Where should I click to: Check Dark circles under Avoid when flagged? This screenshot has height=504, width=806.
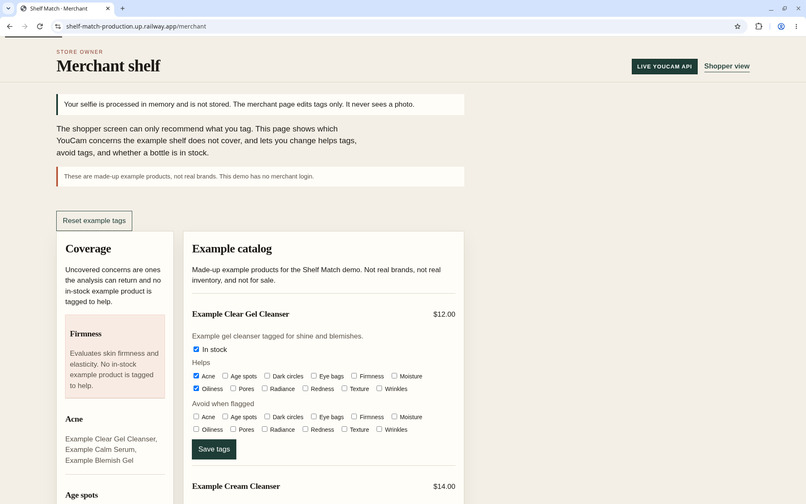pos(267,417)
